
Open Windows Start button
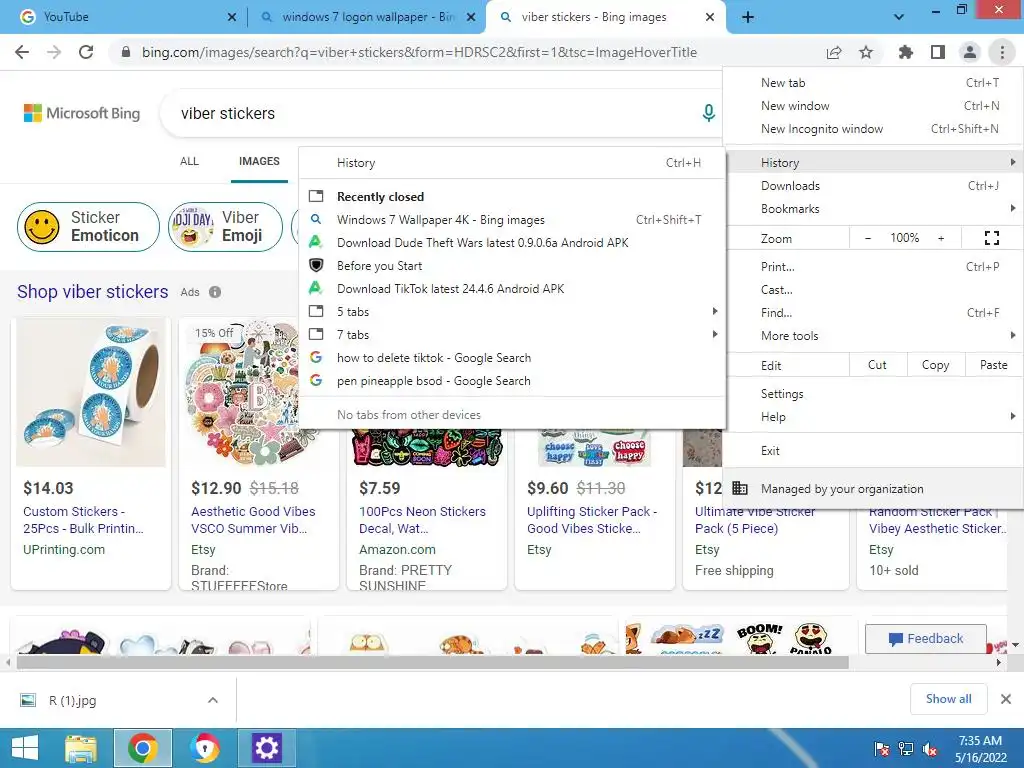(25, 748)
